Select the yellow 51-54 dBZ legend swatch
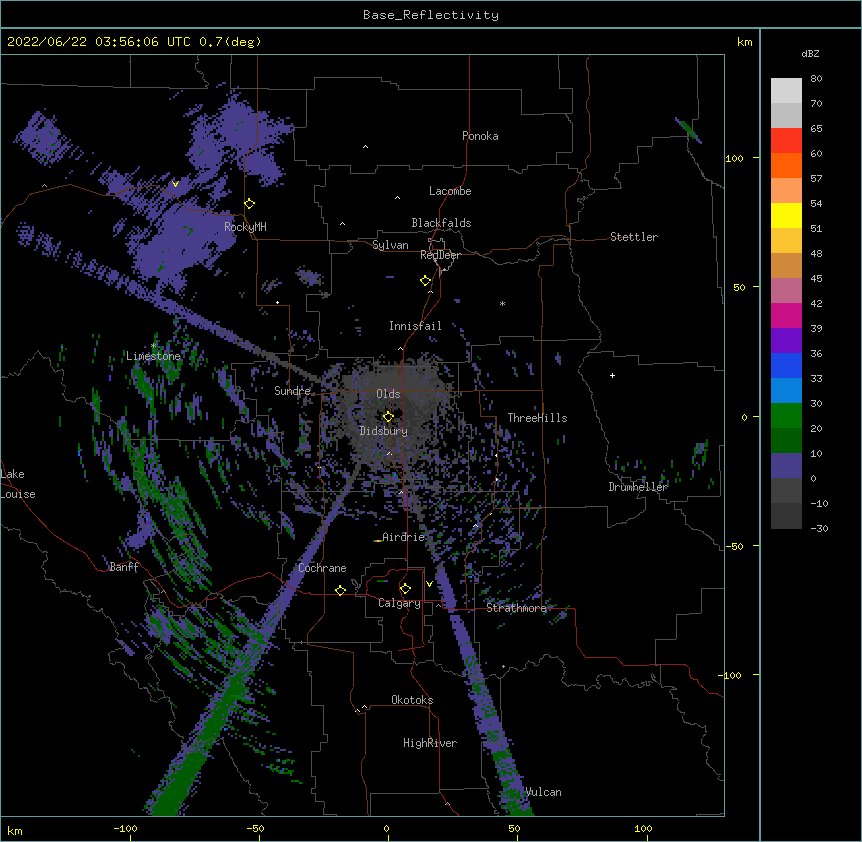Screen dimensions: 862x842 point(786,215)
